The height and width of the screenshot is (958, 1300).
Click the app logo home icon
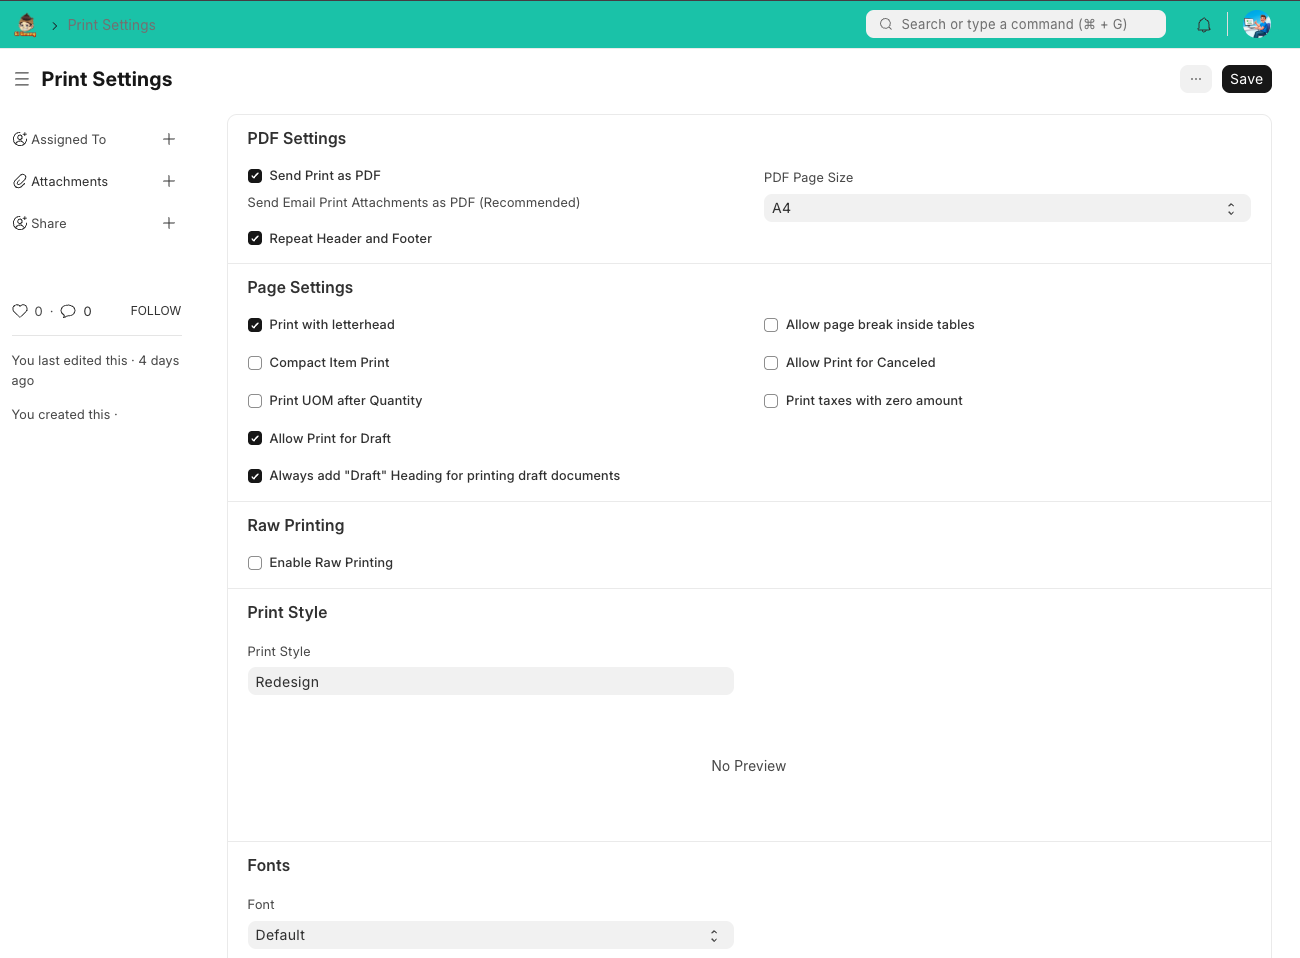[x=26, y=25]
